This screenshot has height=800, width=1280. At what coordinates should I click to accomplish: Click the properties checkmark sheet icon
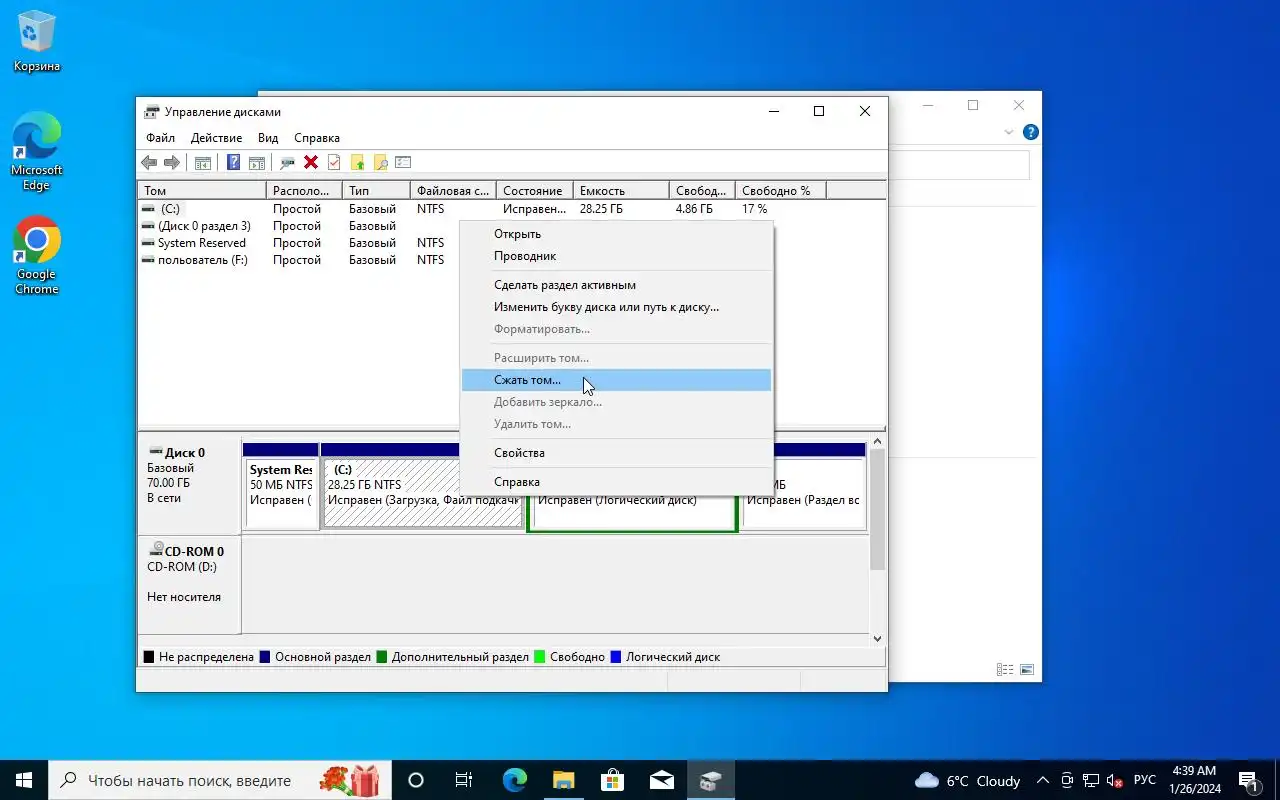pos(334,163)
